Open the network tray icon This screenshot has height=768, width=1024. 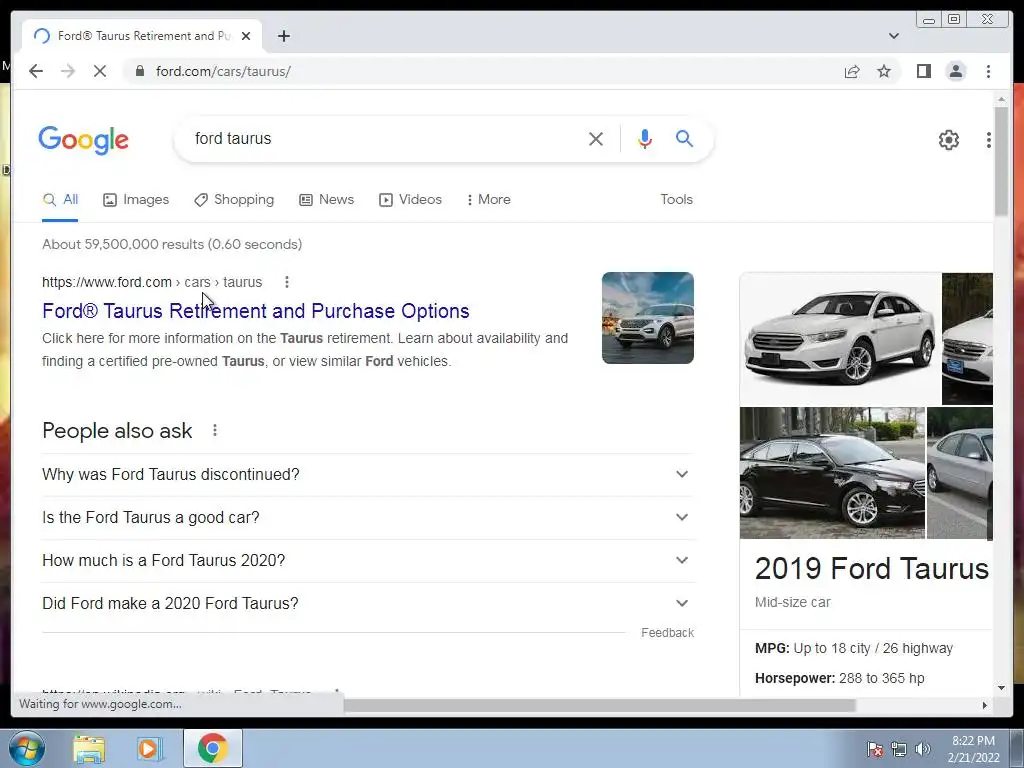tap(899, 749)
